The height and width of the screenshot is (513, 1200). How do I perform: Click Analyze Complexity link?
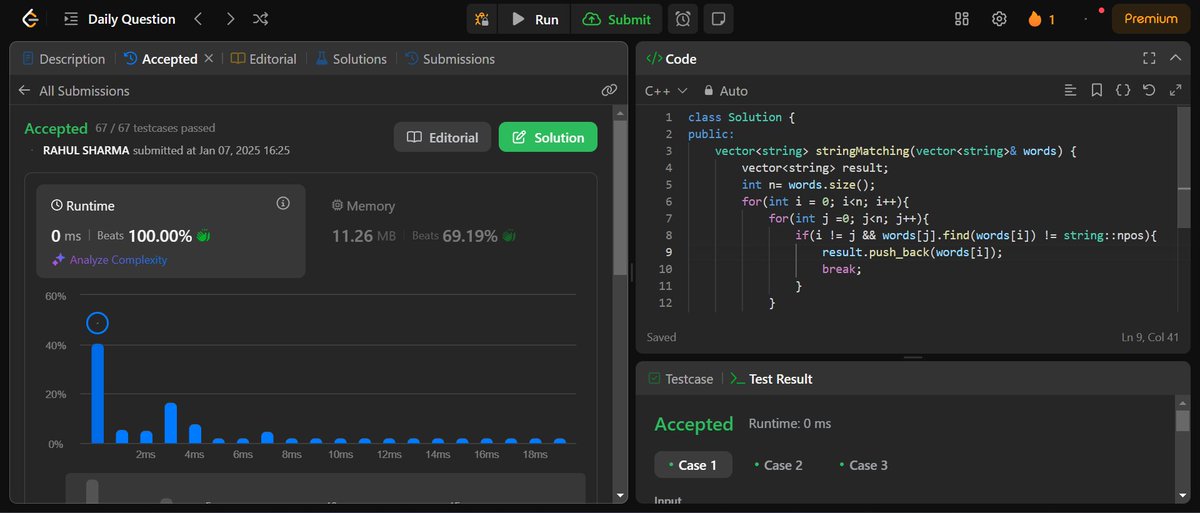point(110,260)
